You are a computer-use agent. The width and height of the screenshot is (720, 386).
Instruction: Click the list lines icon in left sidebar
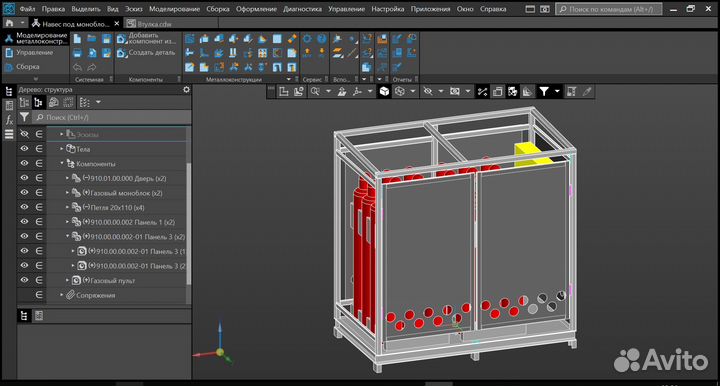(9, 134)
